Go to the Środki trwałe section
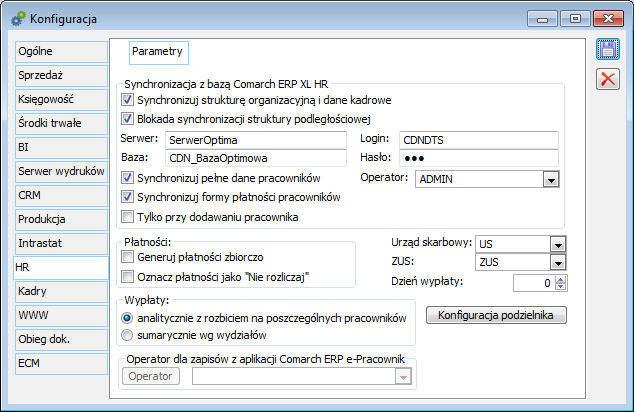 (61, 123)
